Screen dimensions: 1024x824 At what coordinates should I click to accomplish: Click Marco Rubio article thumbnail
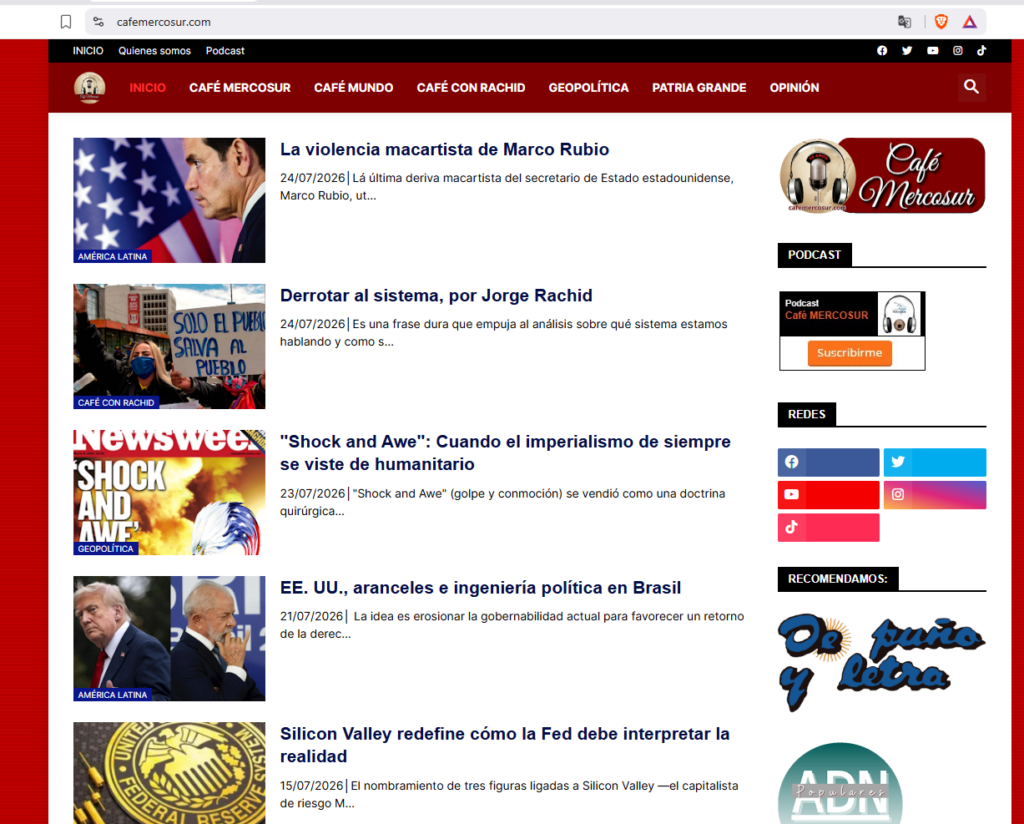coord(169,200)
